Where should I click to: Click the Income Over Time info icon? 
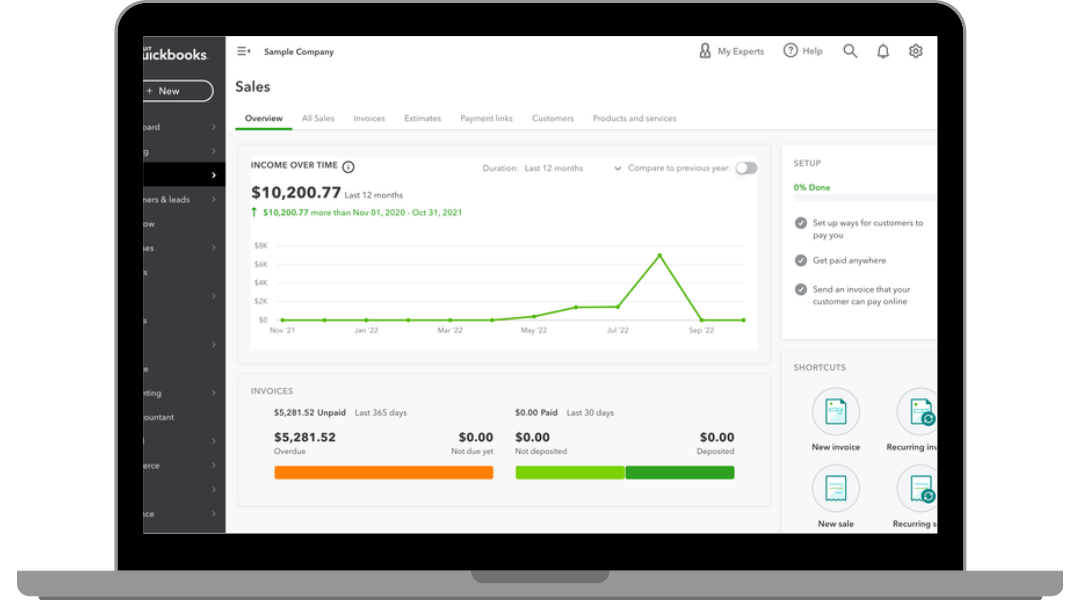click(x=348, y=167)
